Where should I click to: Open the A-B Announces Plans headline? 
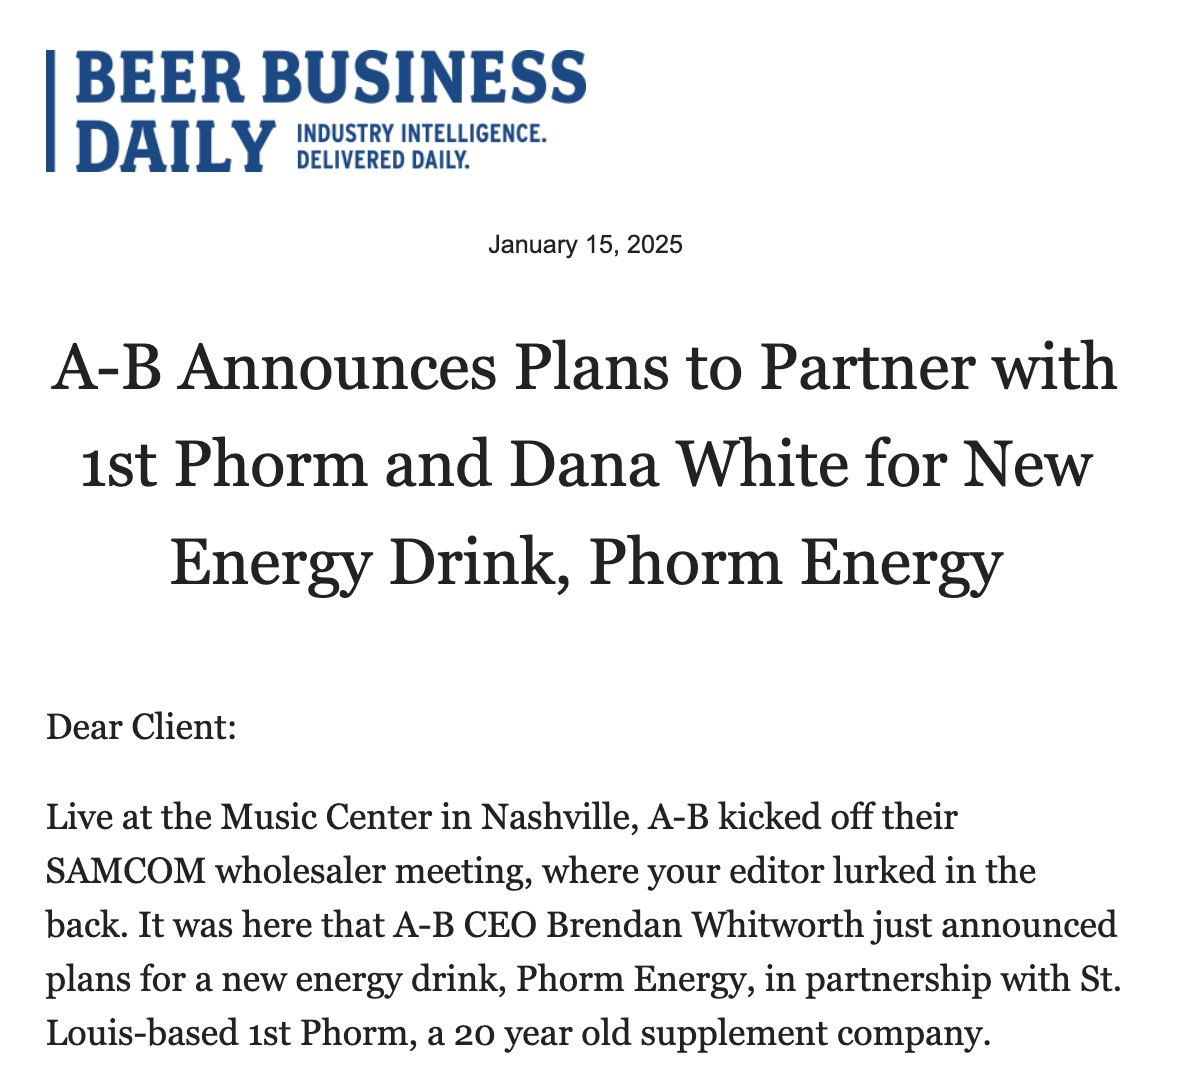[585, 367]
